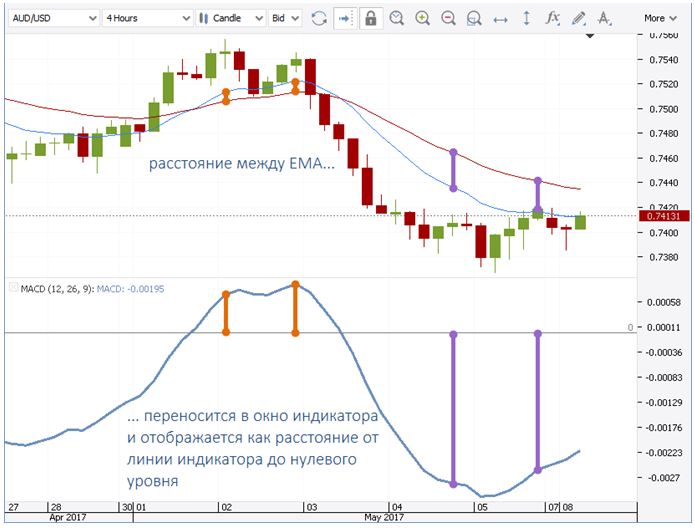Open the 4 Hours timeframe dropdown
The width and height of the screenshot is (695, 528).
click(x=147, y=18)
